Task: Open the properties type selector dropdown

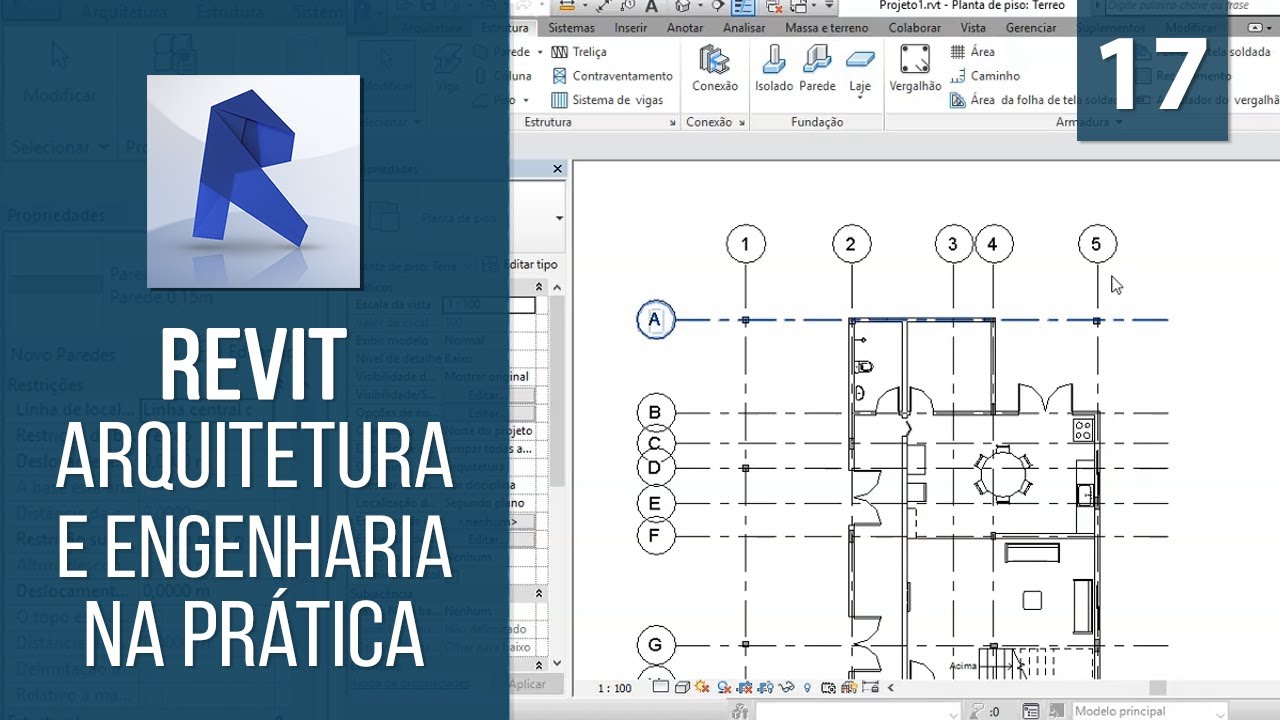Action: point(558,218)
